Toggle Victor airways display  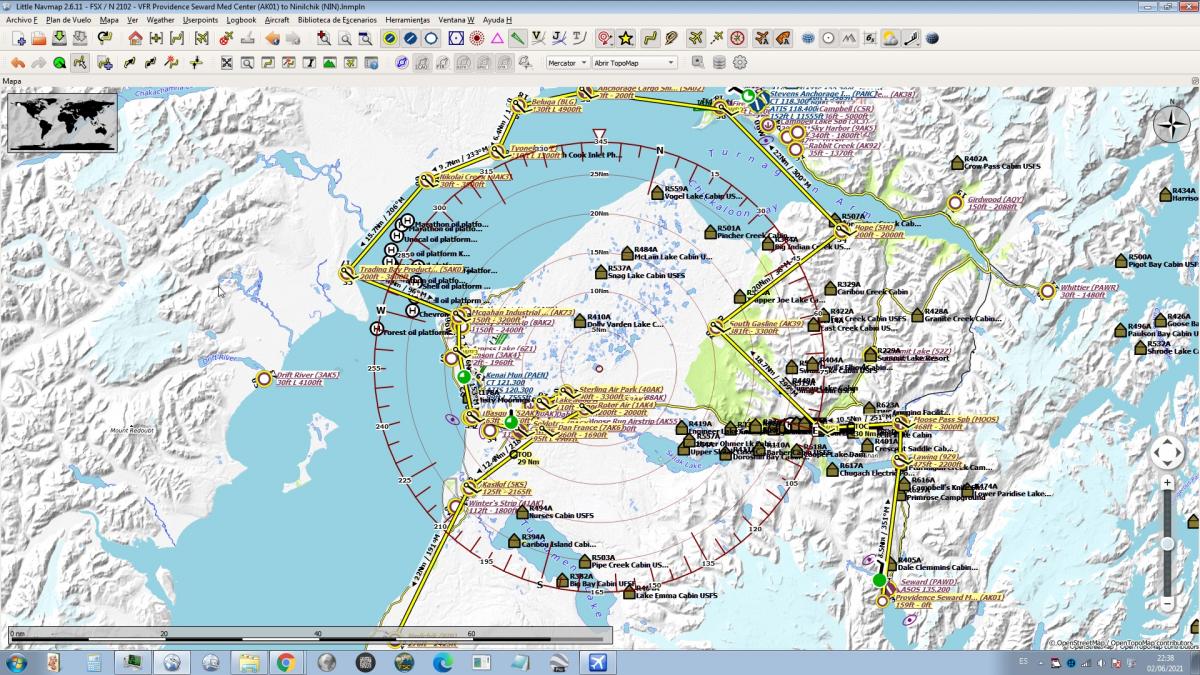[x=538, y=38]
